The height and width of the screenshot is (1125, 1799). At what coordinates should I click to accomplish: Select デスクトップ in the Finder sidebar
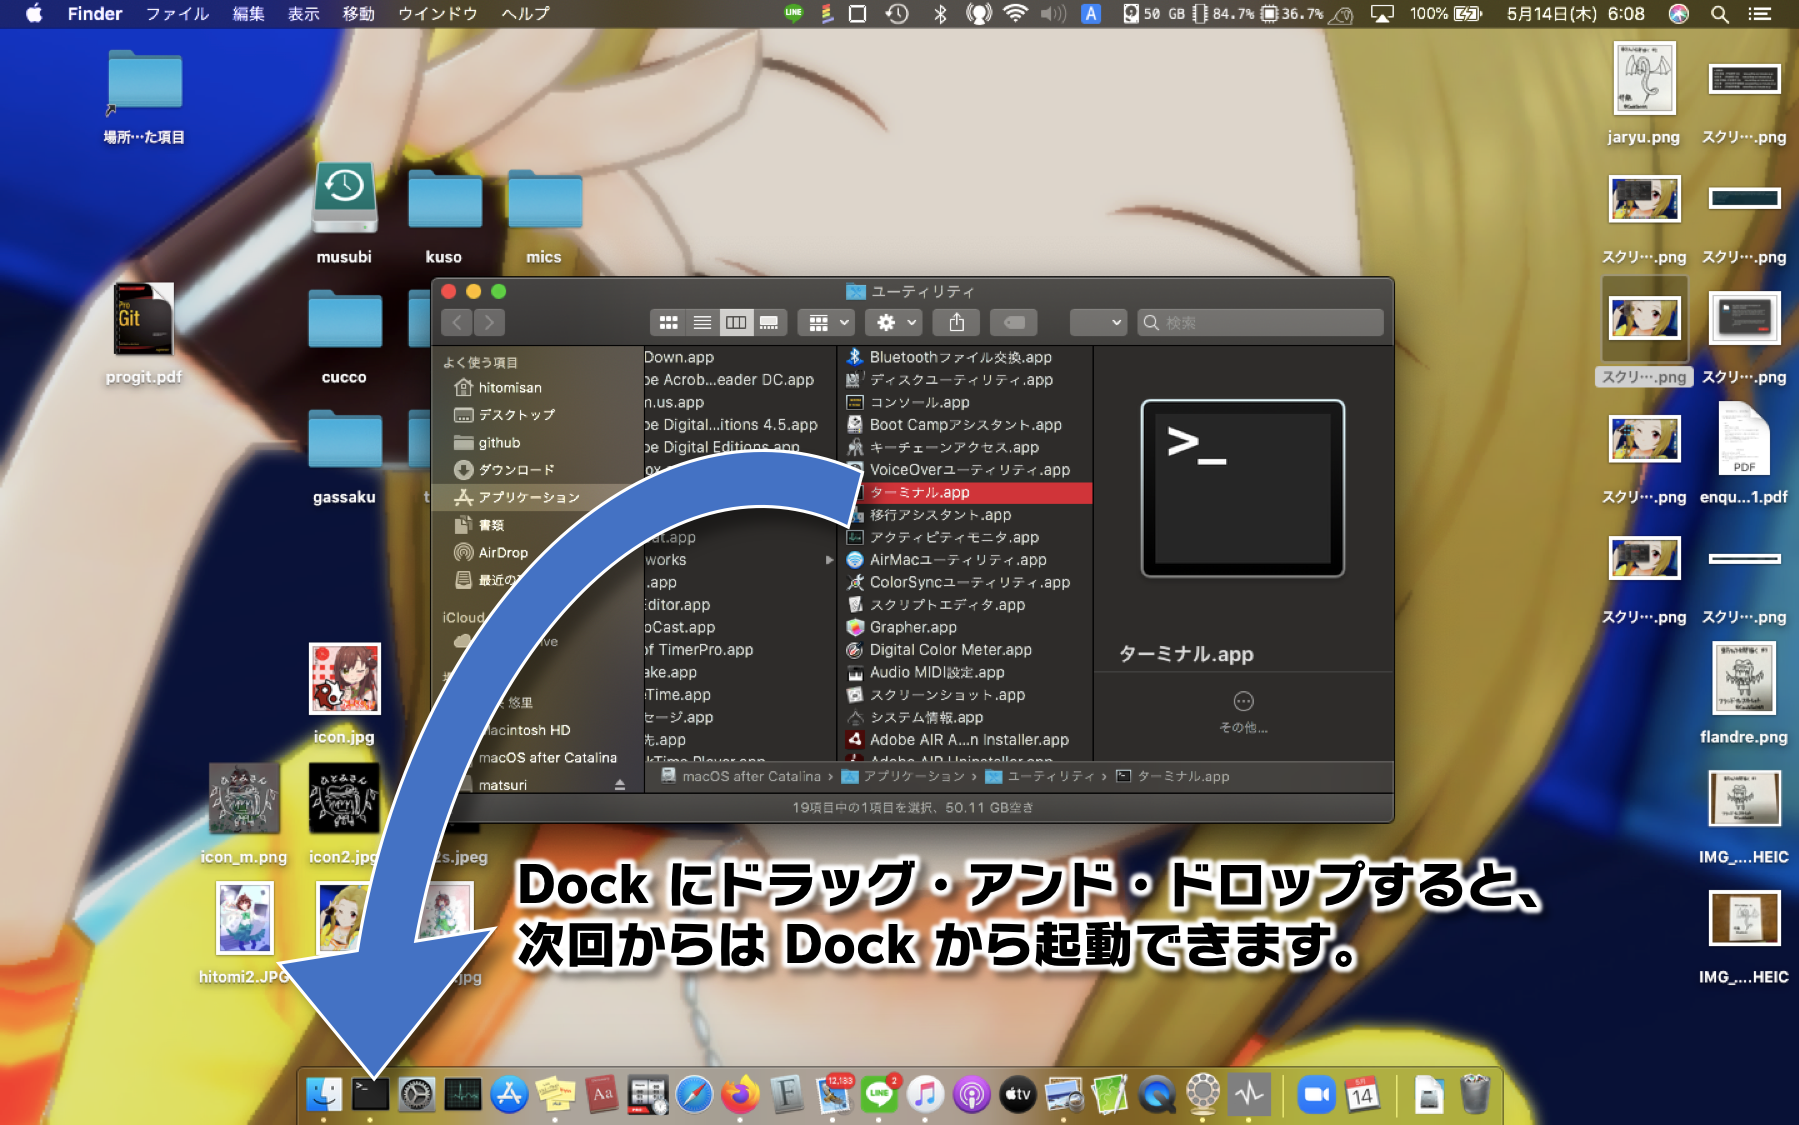516,415
